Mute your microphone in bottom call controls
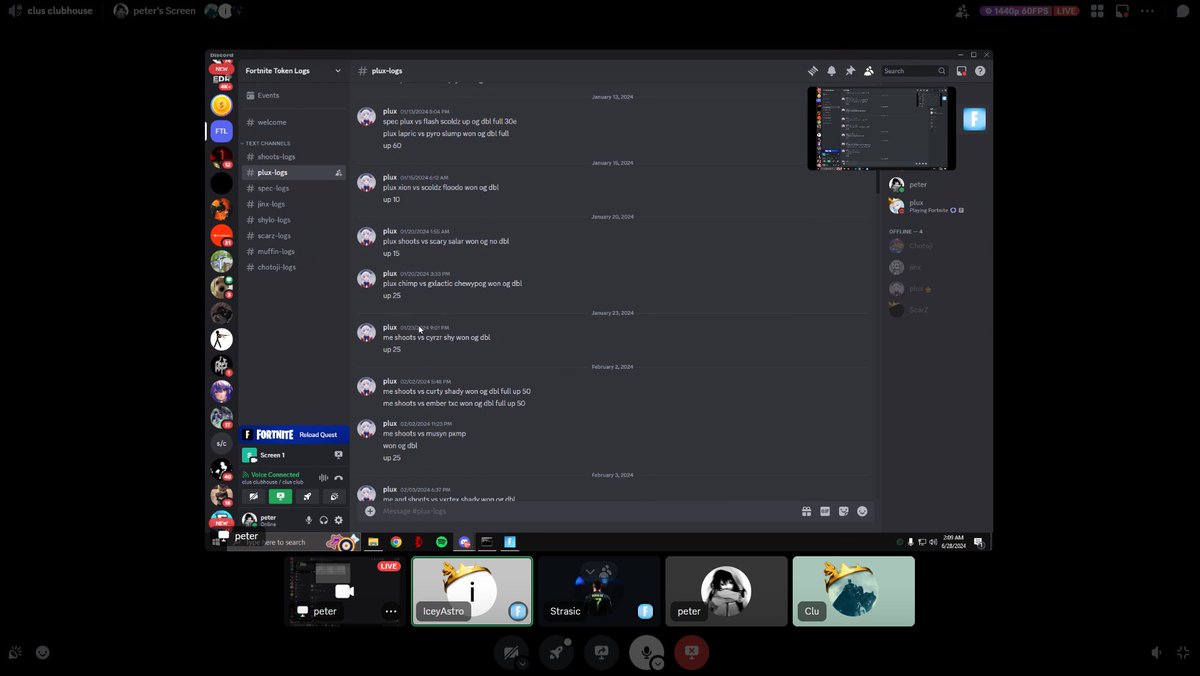1200x676 pixels. point(645,652)
